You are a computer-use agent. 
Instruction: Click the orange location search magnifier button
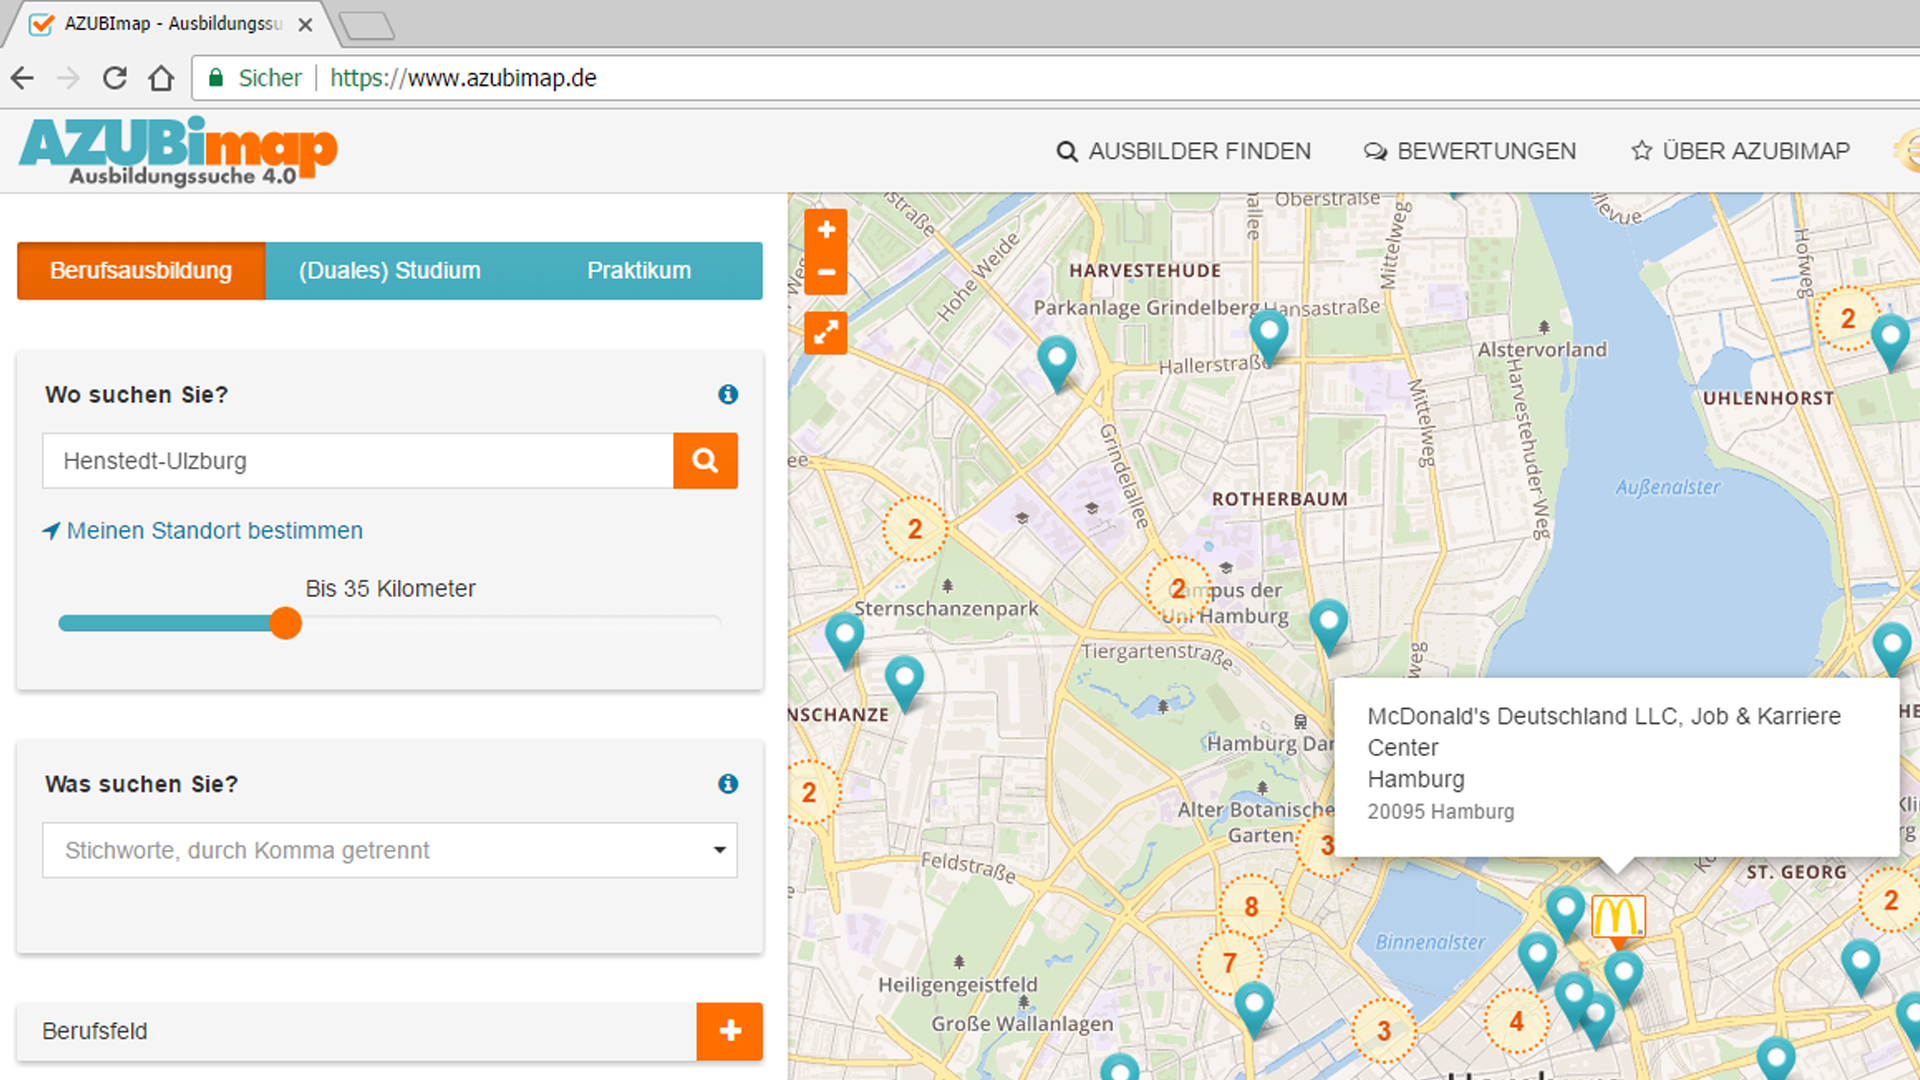click(x=705, y=461)
